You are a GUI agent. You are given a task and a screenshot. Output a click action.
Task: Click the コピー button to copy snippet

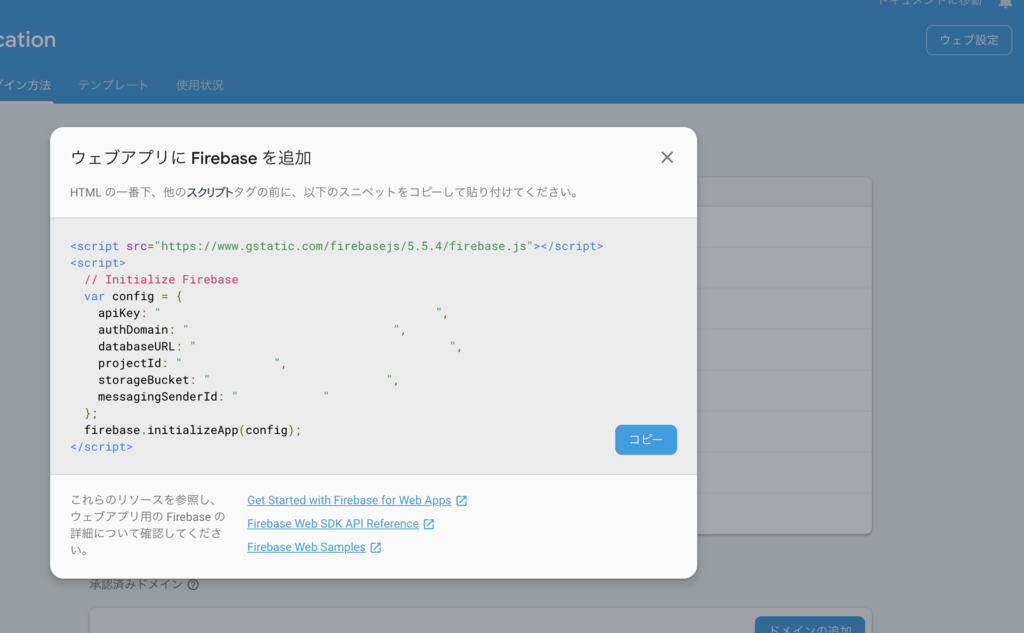[x=646, y=440]
